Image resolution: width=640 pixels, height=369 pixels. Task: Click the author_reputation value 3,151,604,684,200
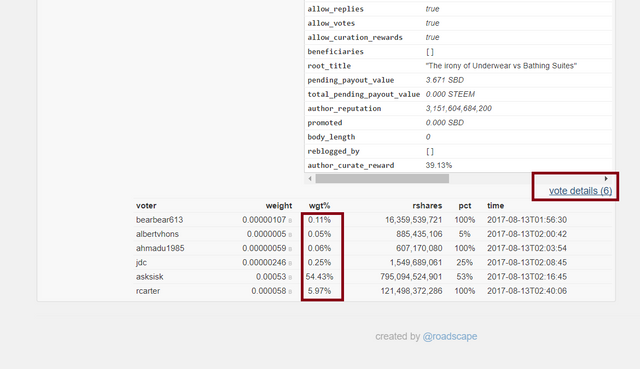[x=458, y=109]
